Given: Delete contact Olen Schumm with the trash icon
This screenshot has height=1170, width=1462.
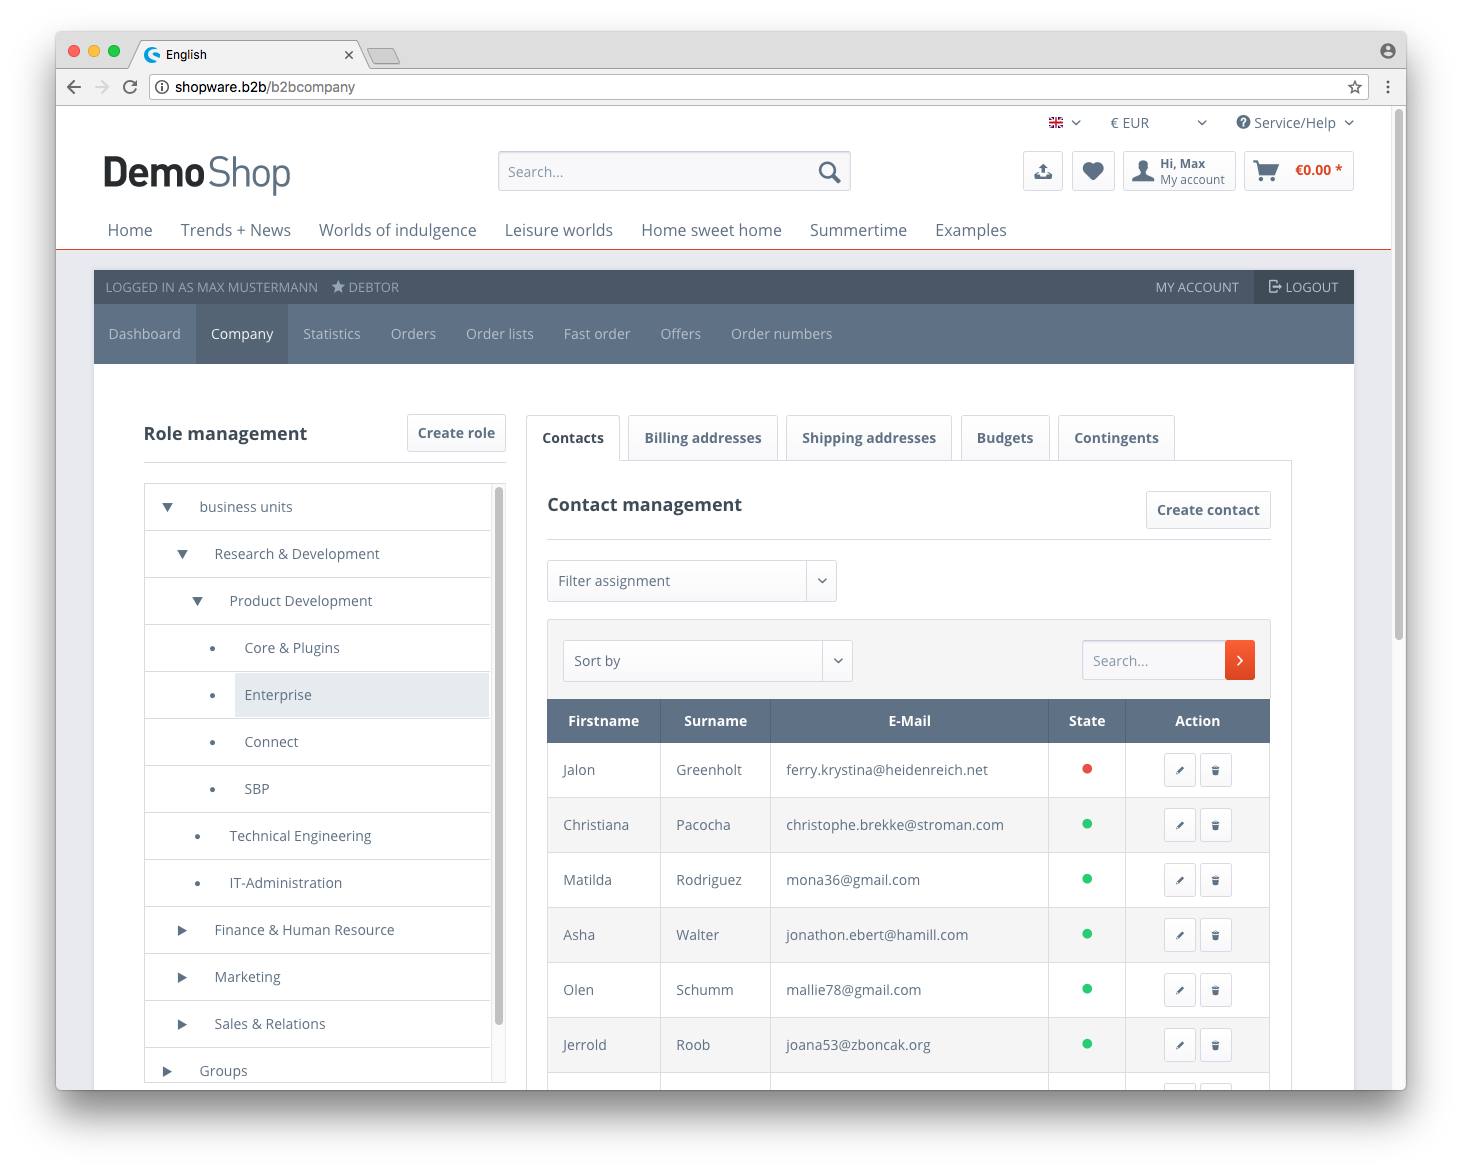Looking at the screenshot, I should [1215, 990].
